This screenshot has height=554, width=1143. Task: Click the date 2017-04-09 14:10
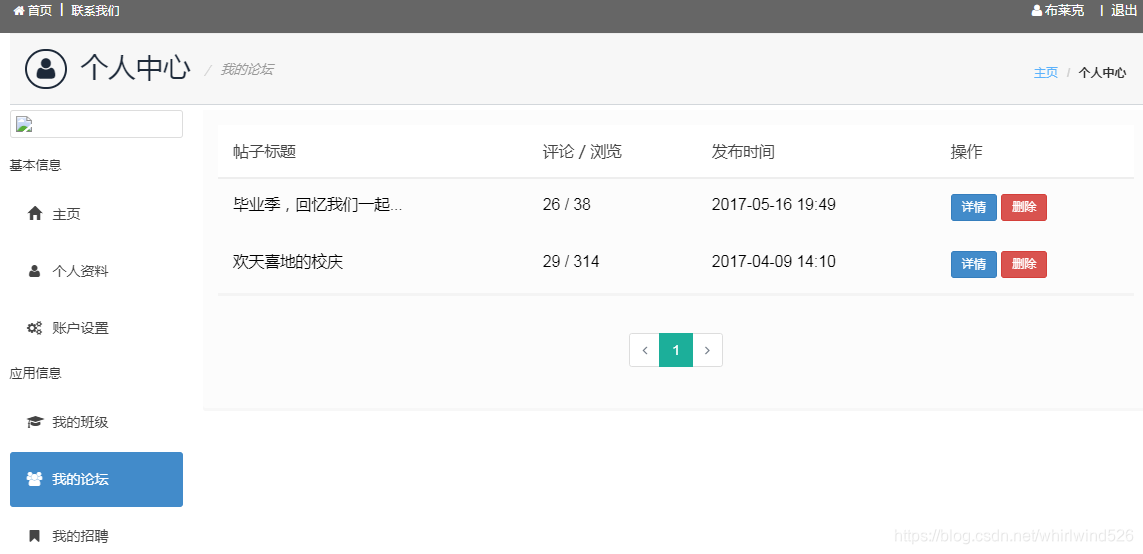tap(773, 262)
